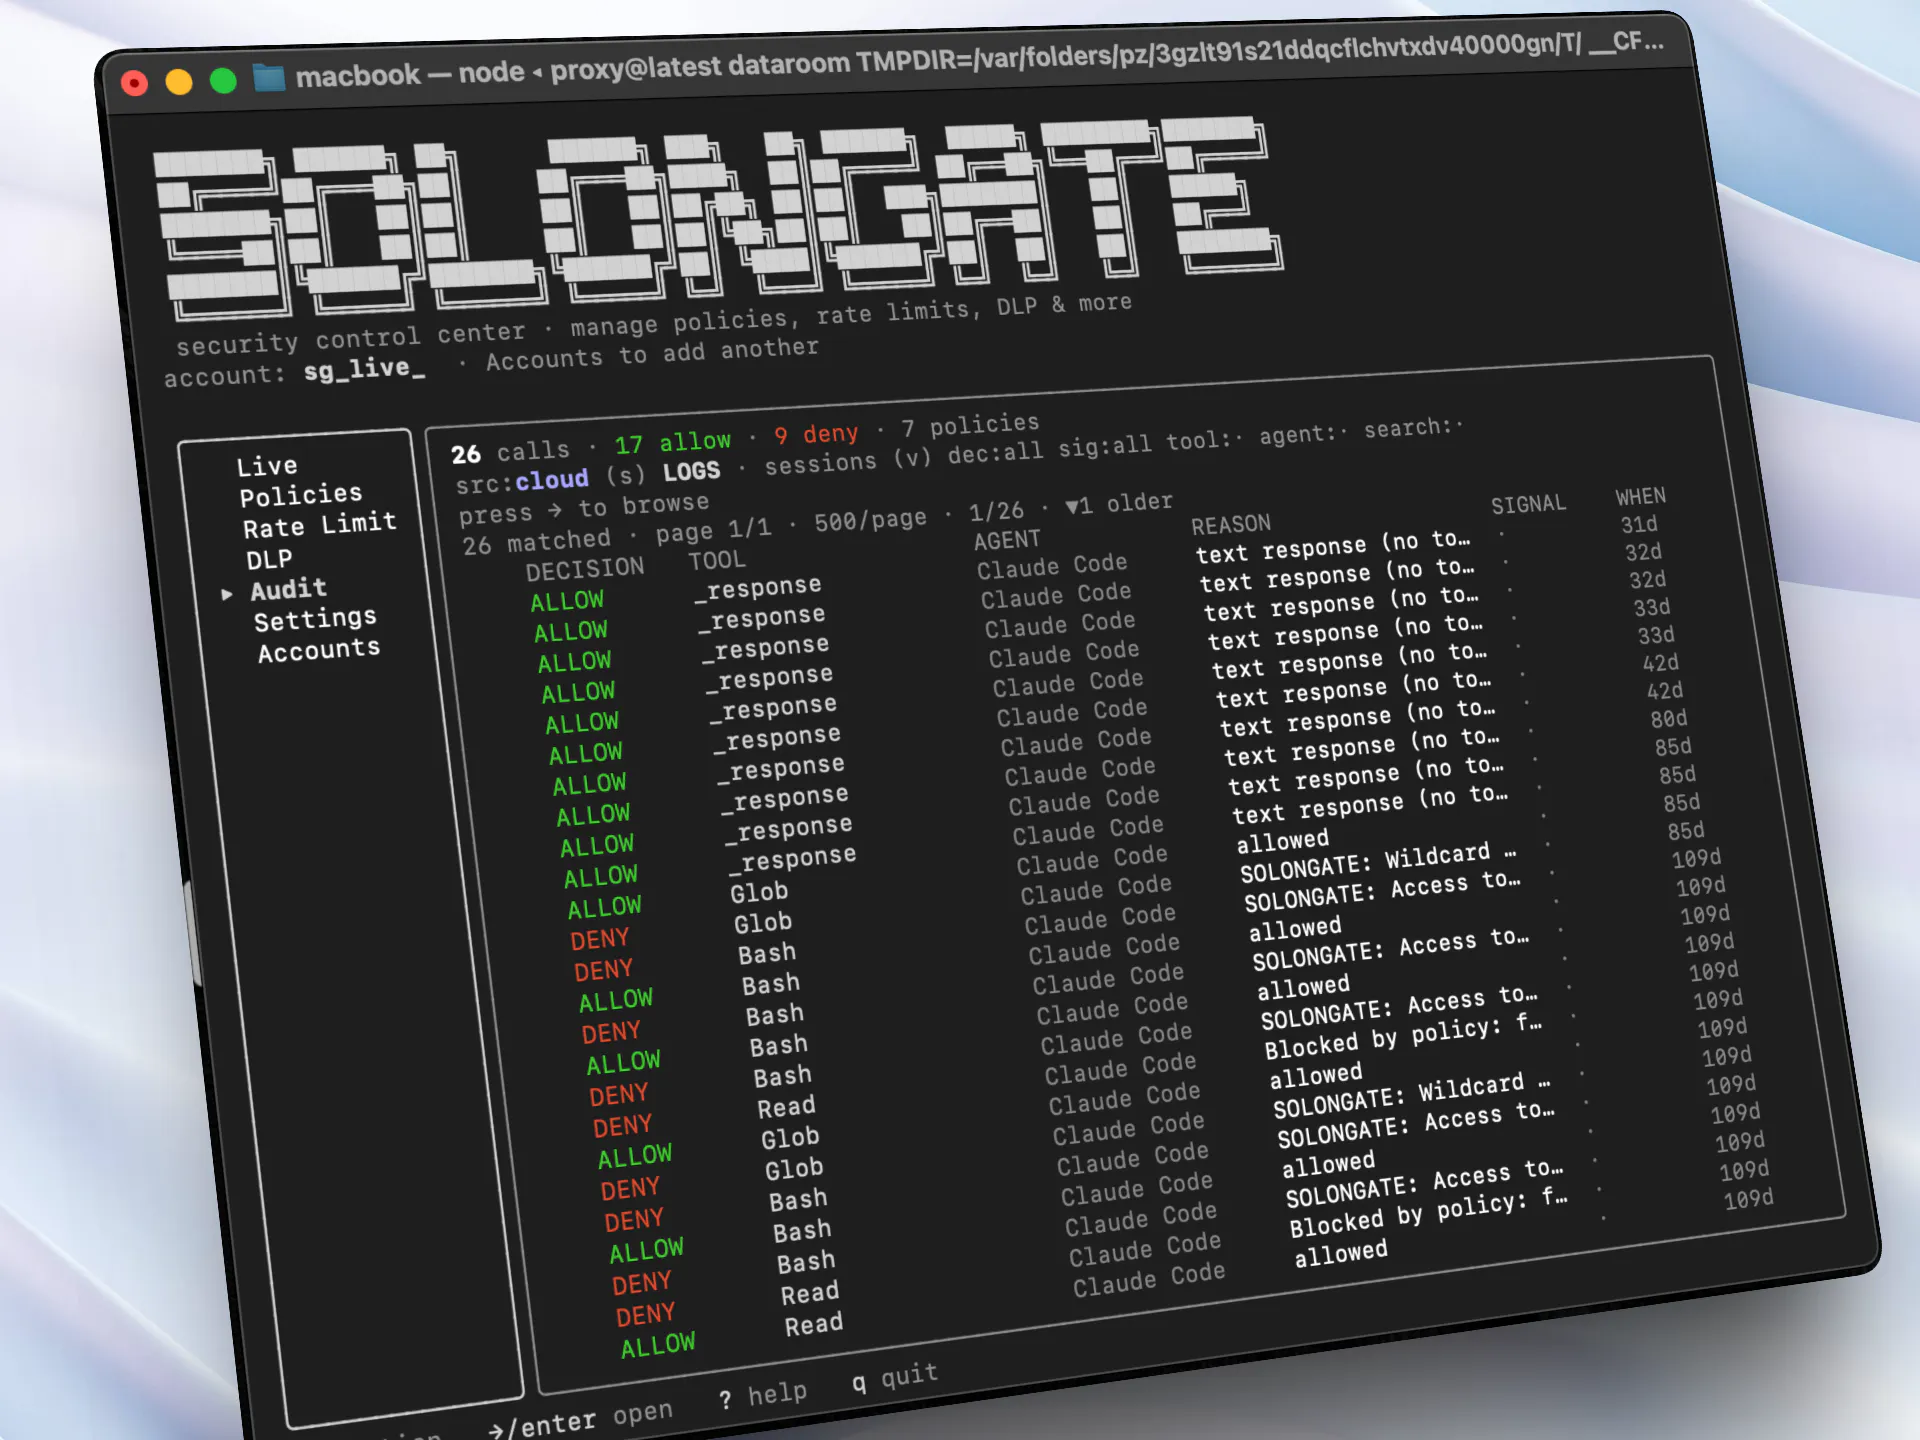Screen dimensions: 1920x1440
Task: Click the arrow marker beside Audit
Action: [227, 594]
